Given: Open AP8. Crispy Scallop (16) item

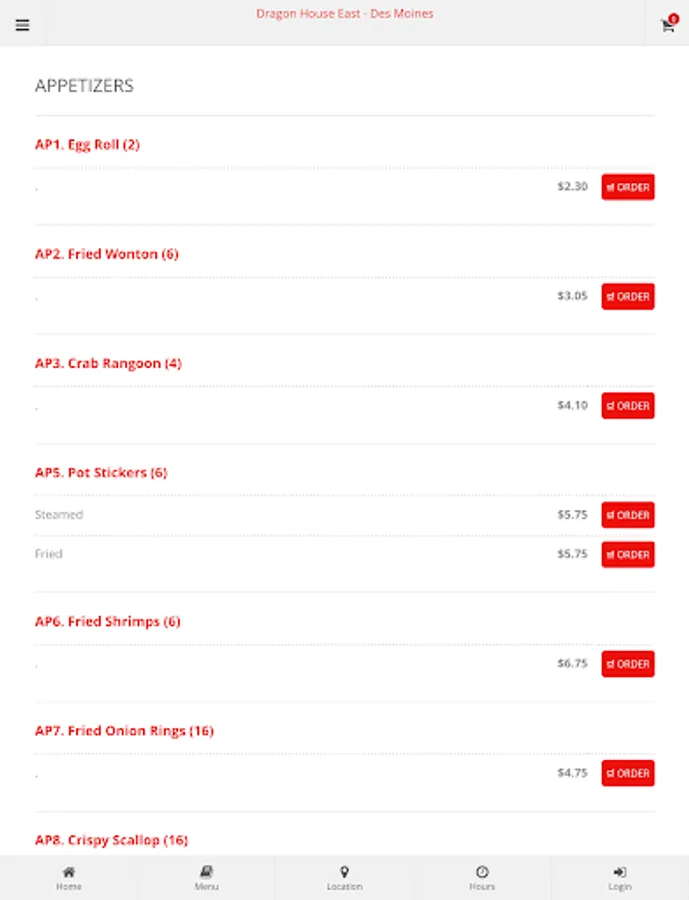Looking at the screenshot, I should 111,840.
